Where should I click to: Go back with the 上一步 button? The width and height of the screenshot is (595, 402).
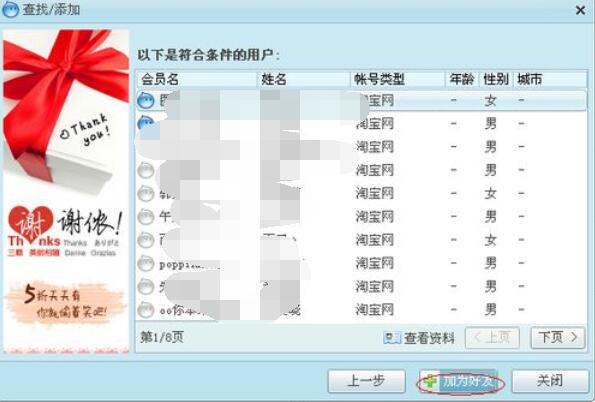coord(366,381)
